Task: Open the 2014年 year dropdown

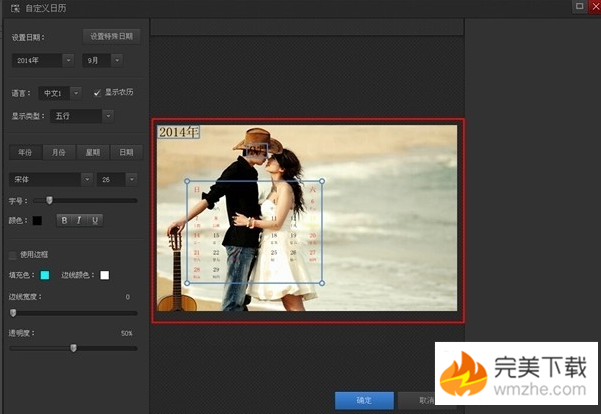Action: tap(69, 60)
